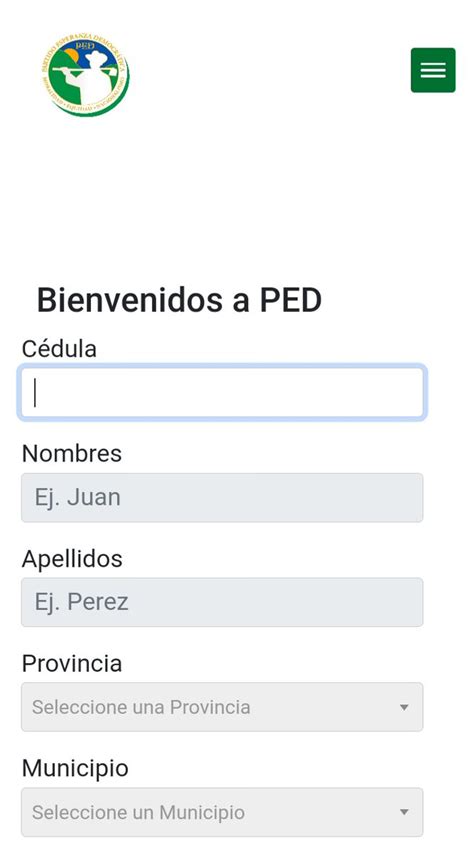Click the Seleccione una Provincia placeholder text
This screenshot has height=852, width=474.
pos(141,707)
